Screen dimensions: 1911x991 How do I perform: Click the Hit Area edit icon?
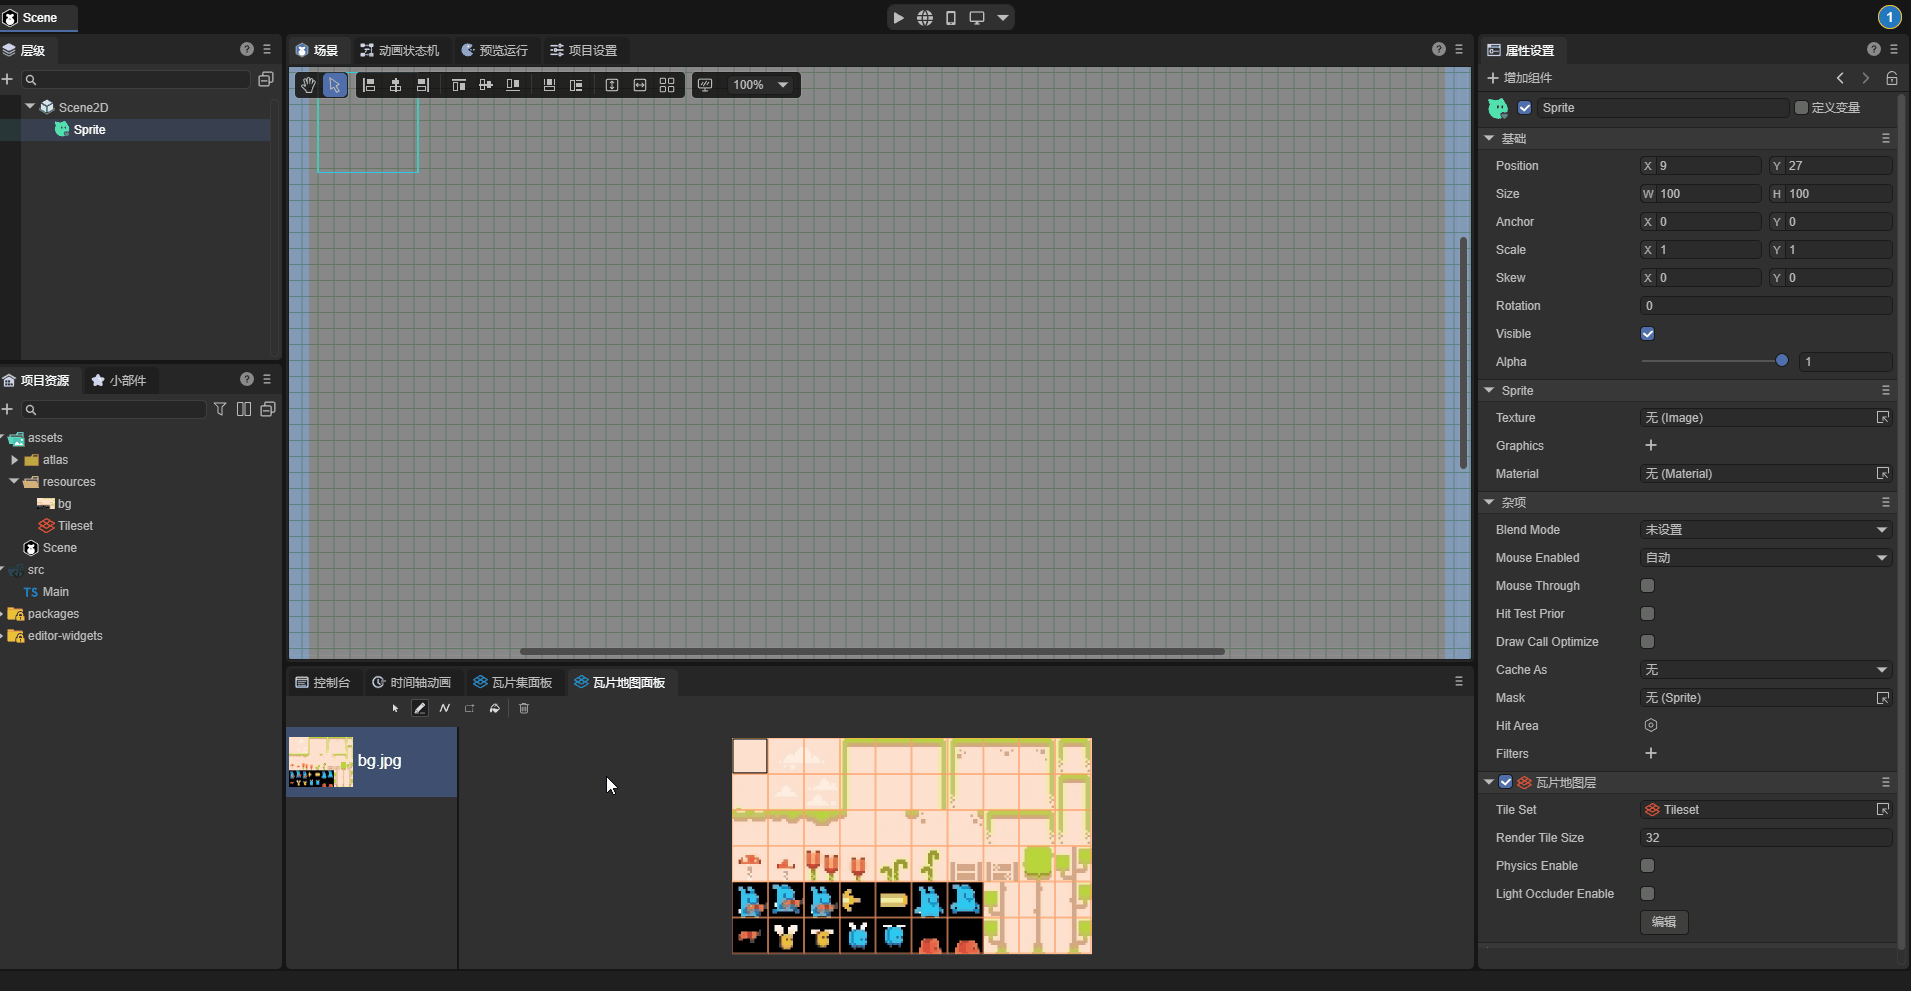[x=1651, y=726]
